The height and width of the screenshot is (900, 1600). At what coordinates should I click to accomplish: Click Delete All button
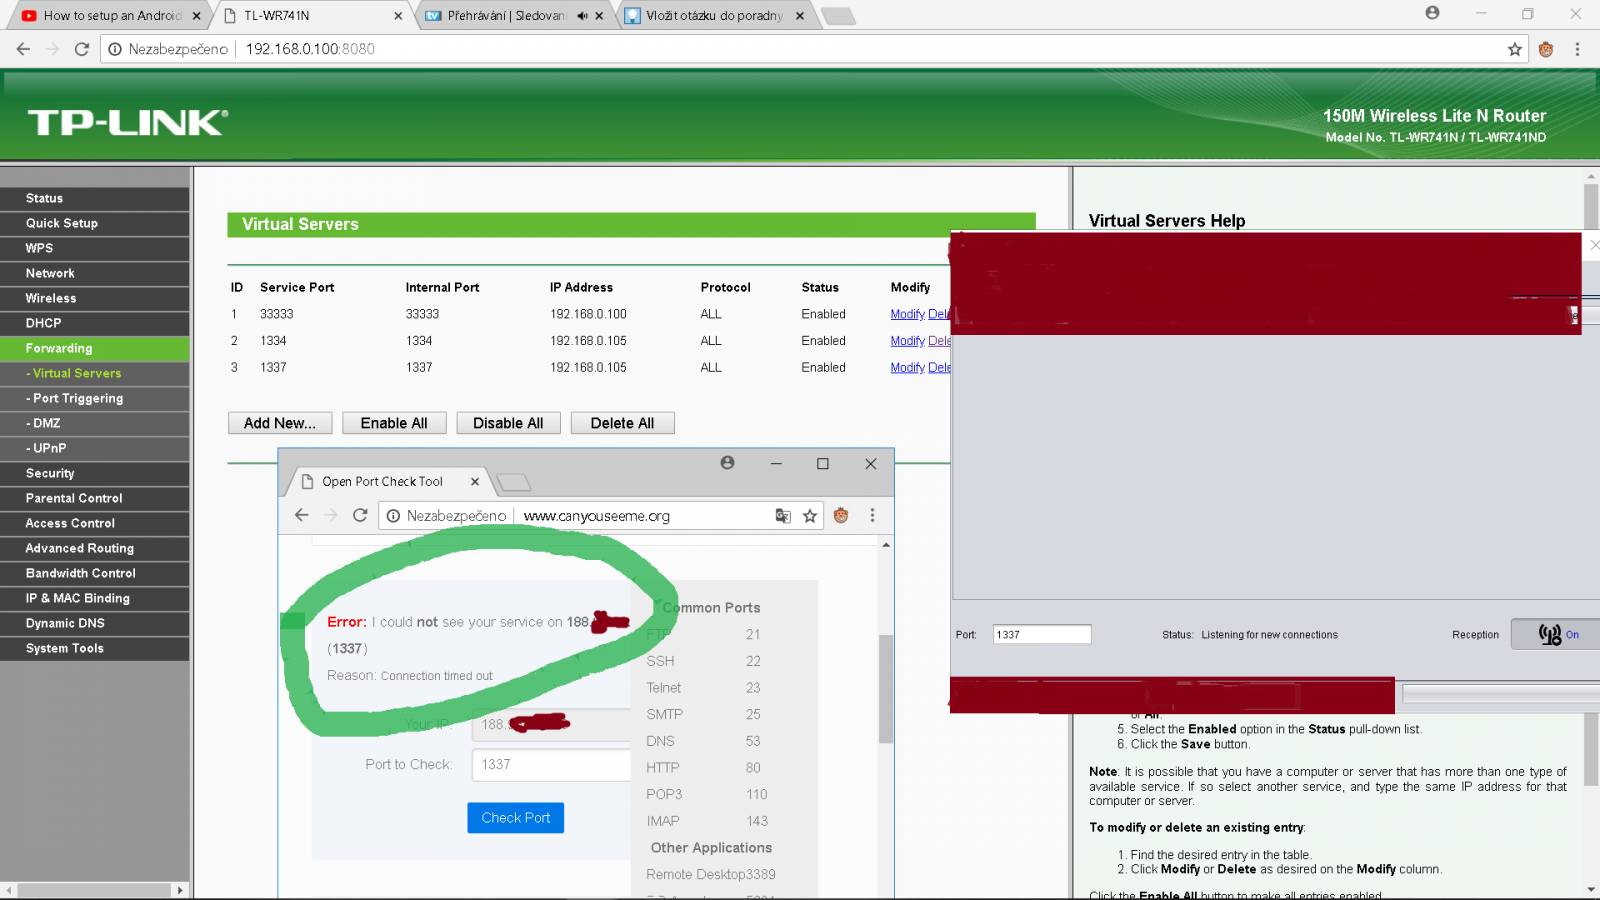pos(622,423)
